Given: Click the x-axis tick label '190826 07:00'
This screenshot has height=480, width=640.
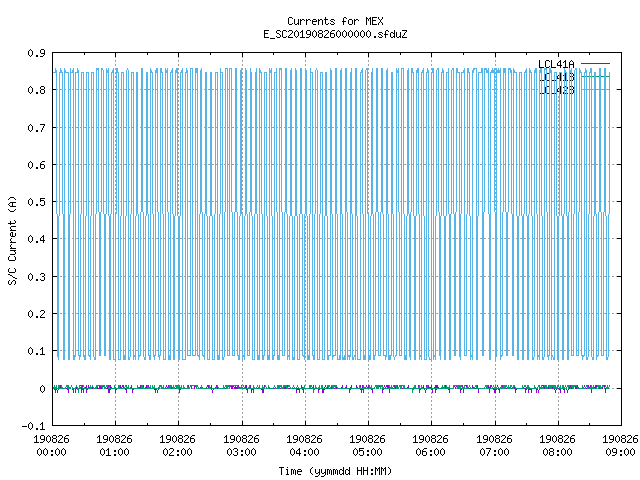Looking at the screenshot, I should 494,446.
